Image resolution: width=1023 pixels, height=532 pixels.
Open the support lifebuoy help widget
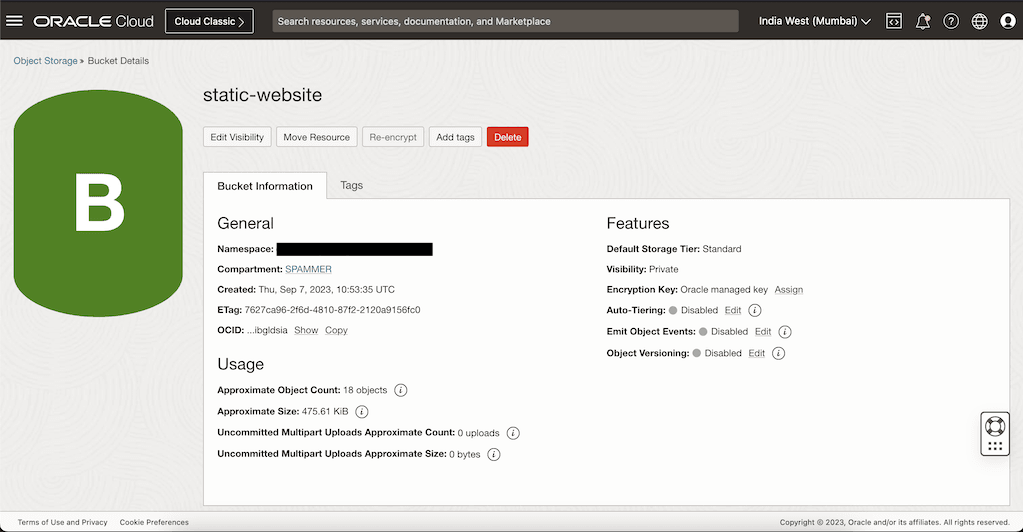[995, 433]
